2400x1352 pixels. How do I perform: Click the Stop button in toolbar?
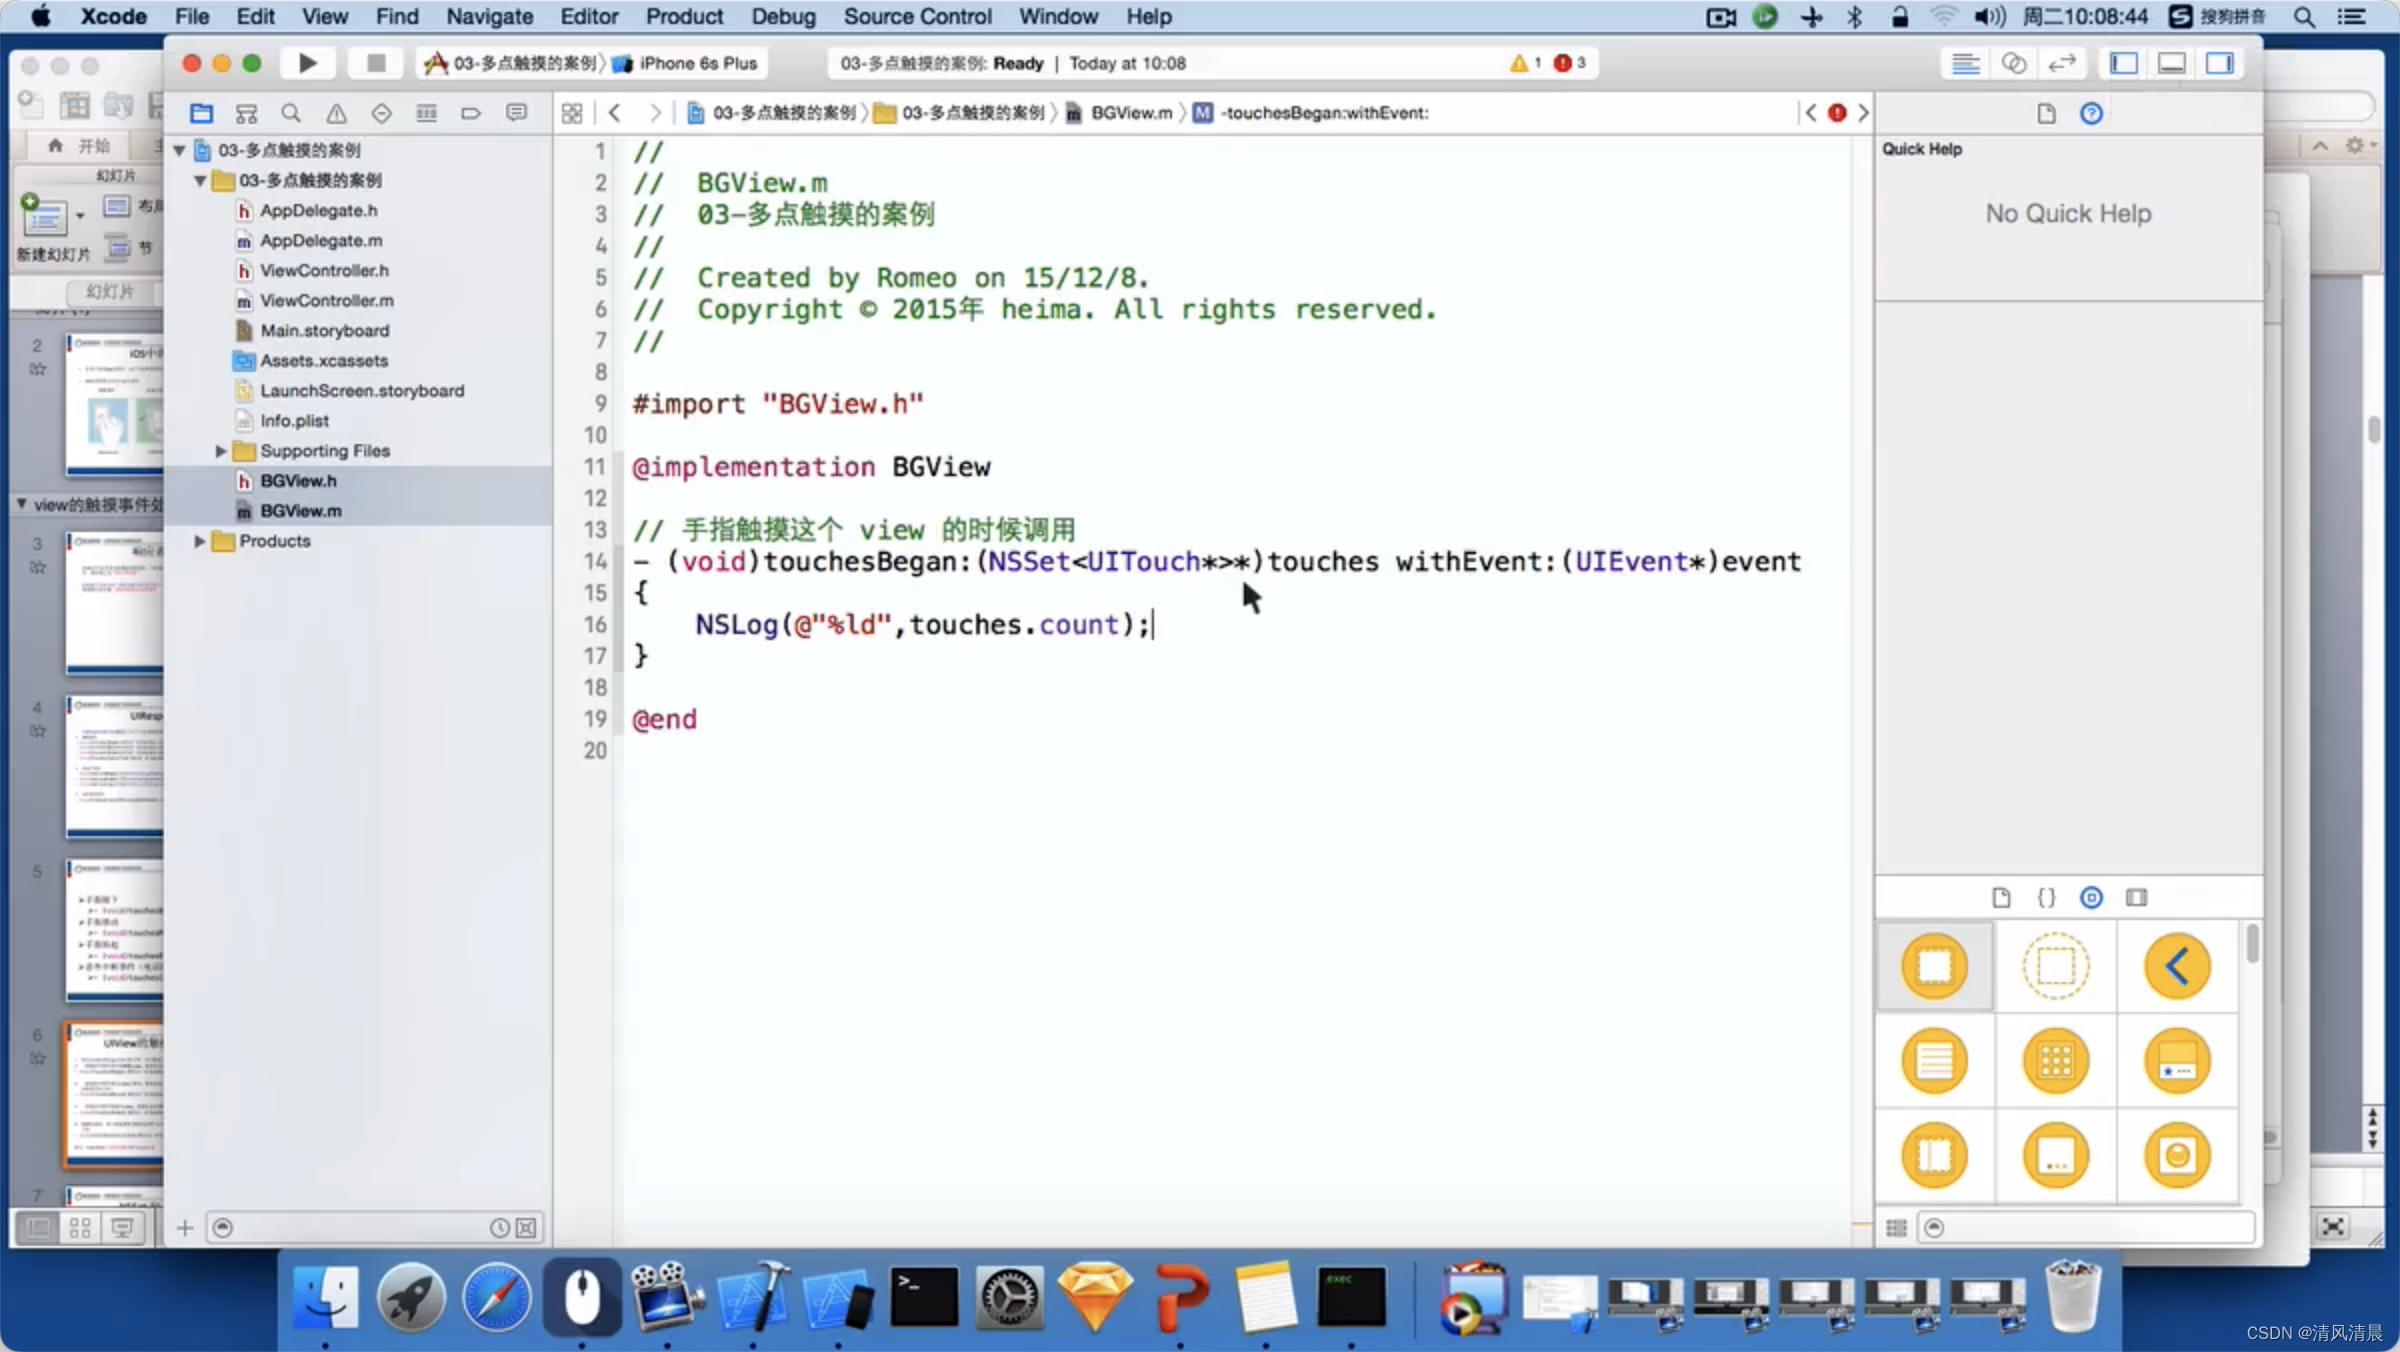(x=375, y=63)
